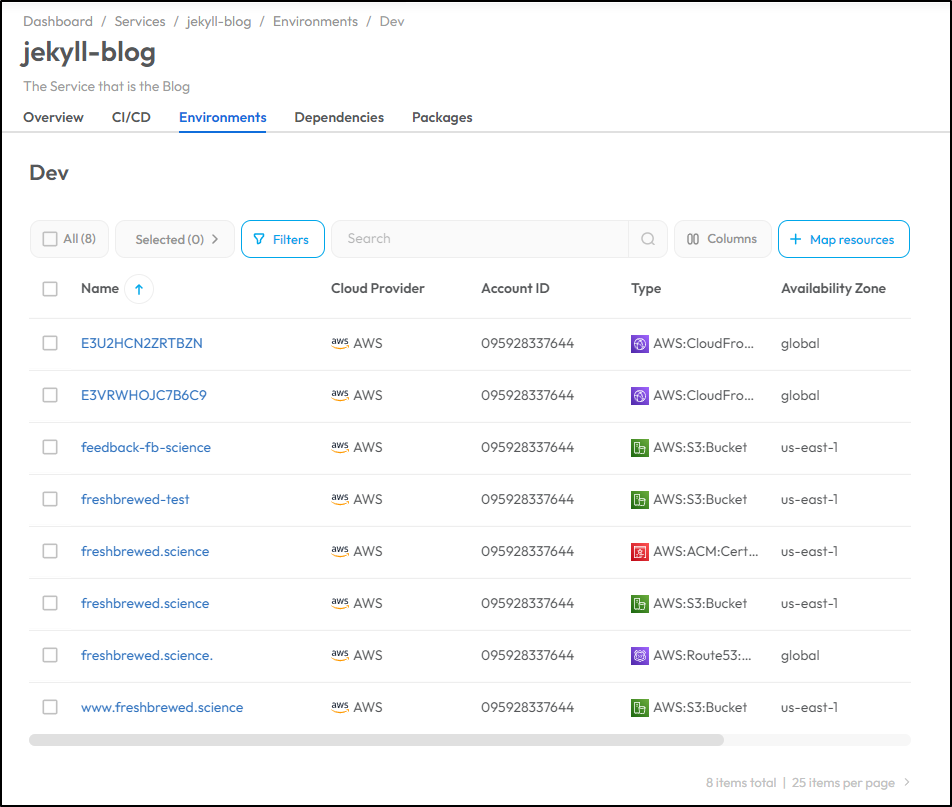Open the Filters button
The height and width of the screenshot is (807, 952).
point(283,239)
